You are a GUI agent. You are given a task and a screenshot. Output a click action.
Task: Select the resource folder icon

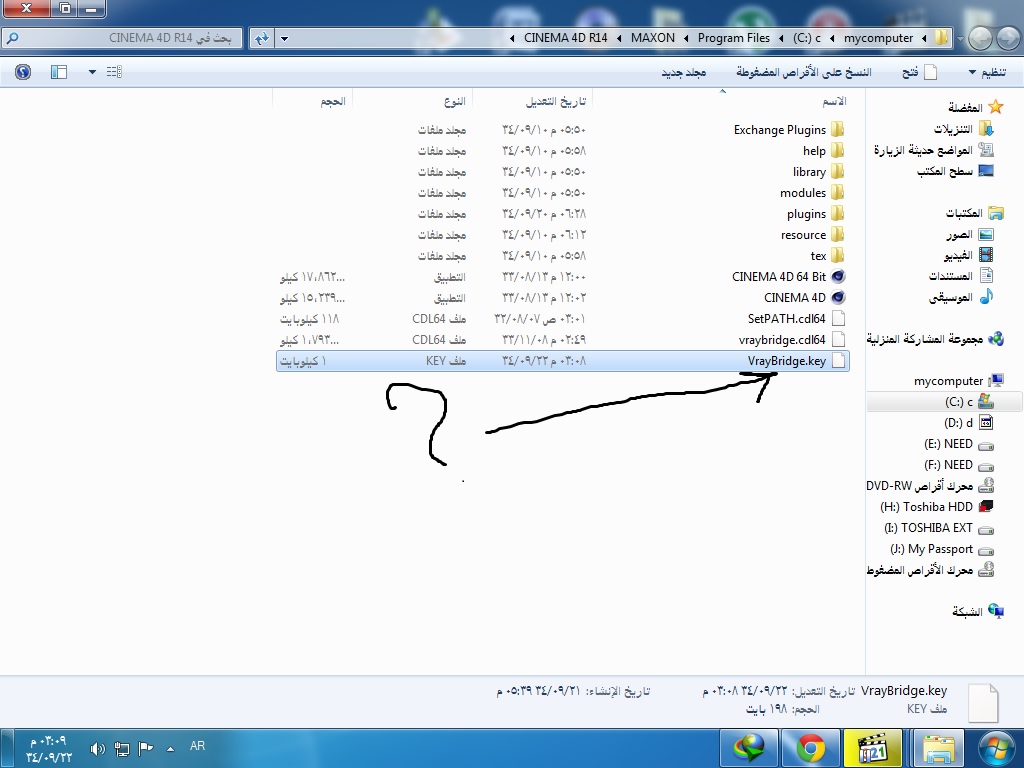click(x=838, y=234)
